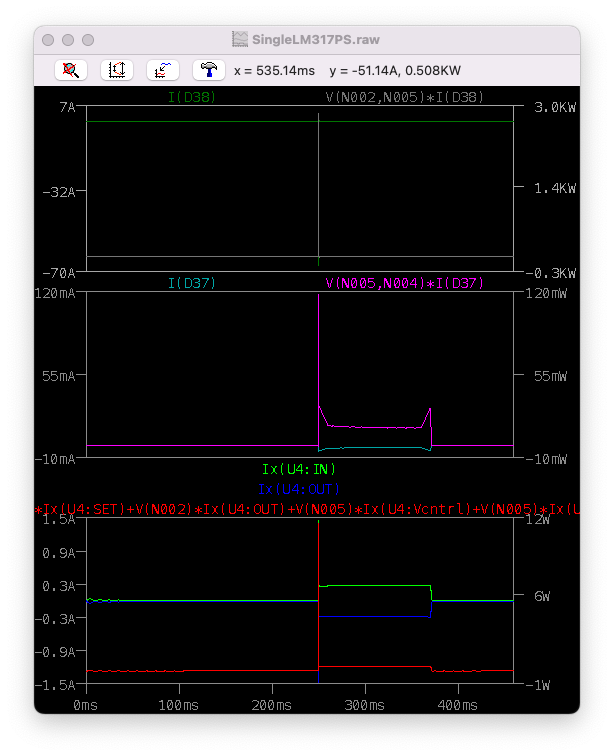Click the I(D38) trace label
The height and width of the screenshot is (756, 614).
pyautogui.click(x=191, y=97)
